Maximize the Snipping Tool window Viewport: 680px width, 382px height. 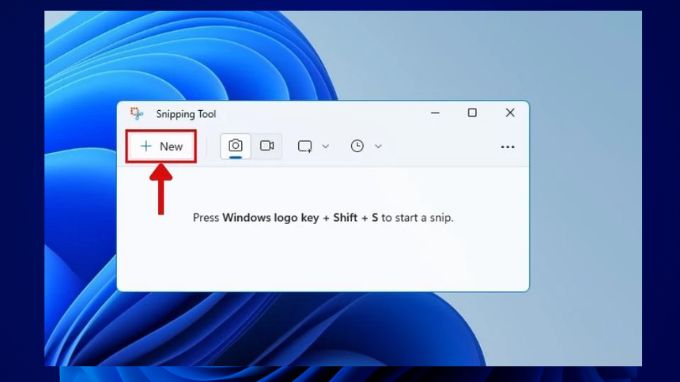472,113
